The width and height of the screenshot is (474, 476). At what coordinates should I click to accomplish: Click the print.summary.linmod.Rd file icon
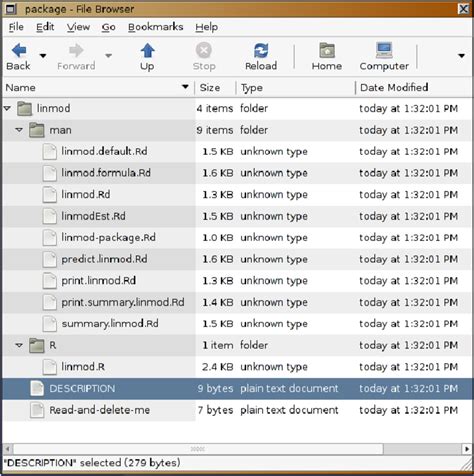(x=50, y=302)
